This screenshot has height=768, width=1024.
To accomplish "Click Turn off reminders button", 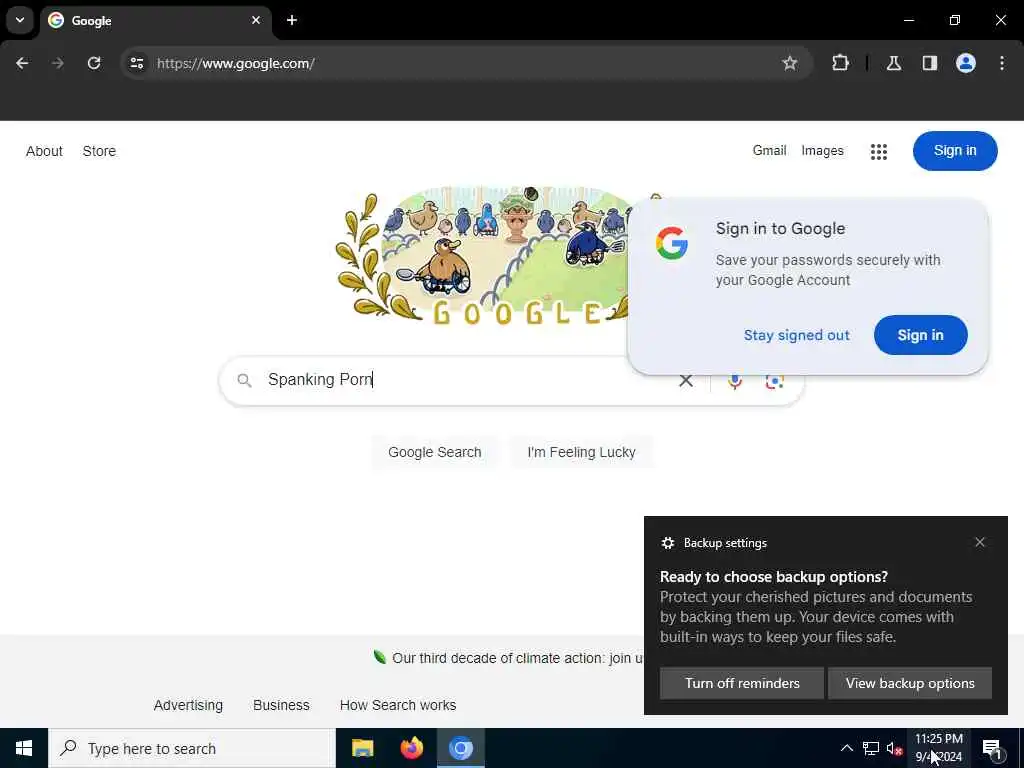I will [742, 683].
